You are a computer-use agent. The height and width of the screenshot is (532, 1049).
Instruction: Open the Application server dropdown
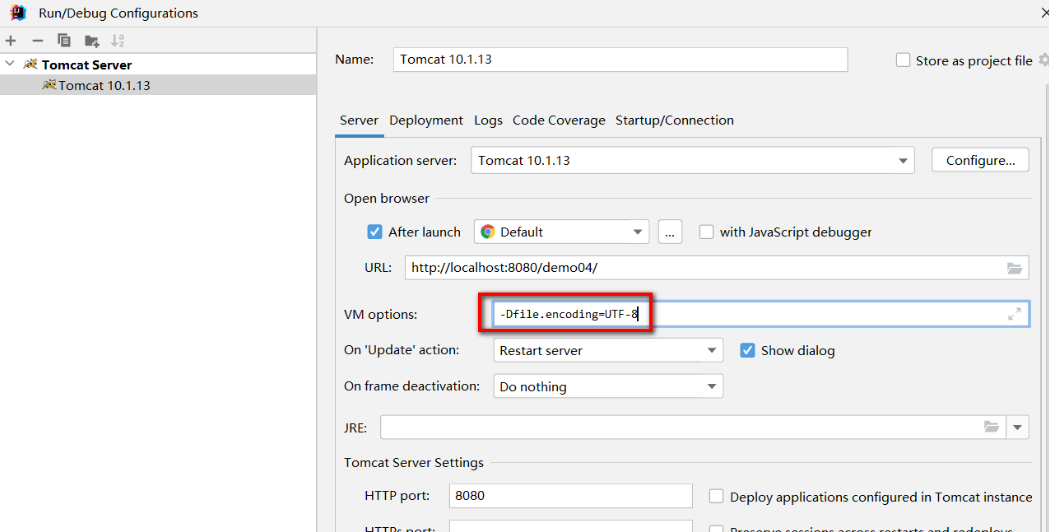[x=692, y=161]
